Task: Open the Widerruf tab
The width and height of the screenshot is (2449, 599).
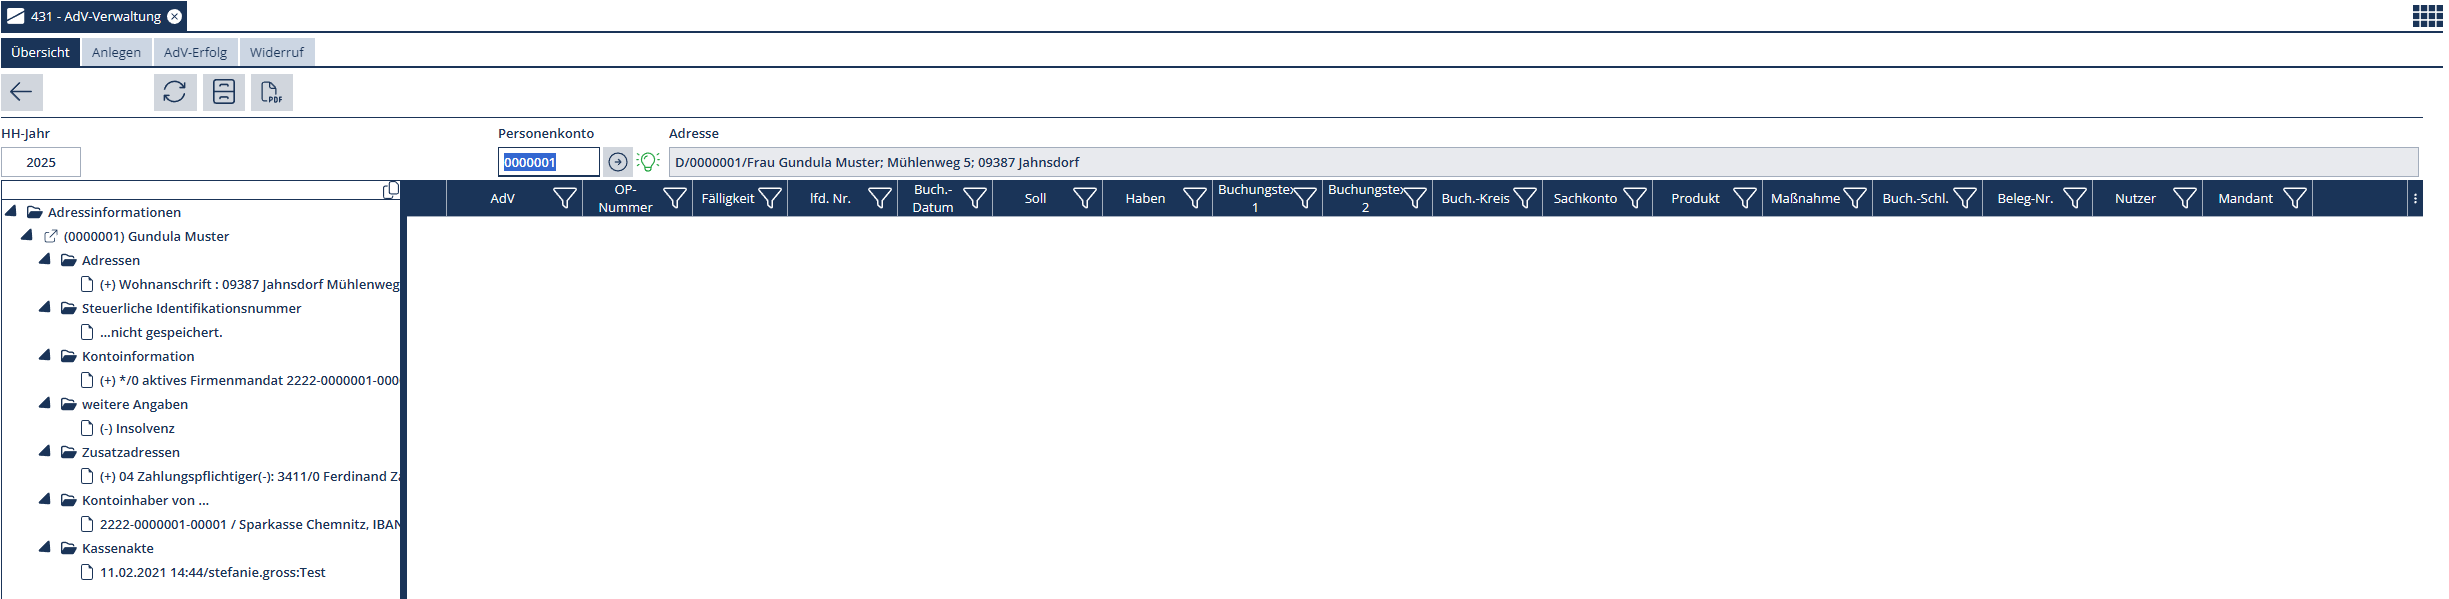Action: (x=276, y=52)
